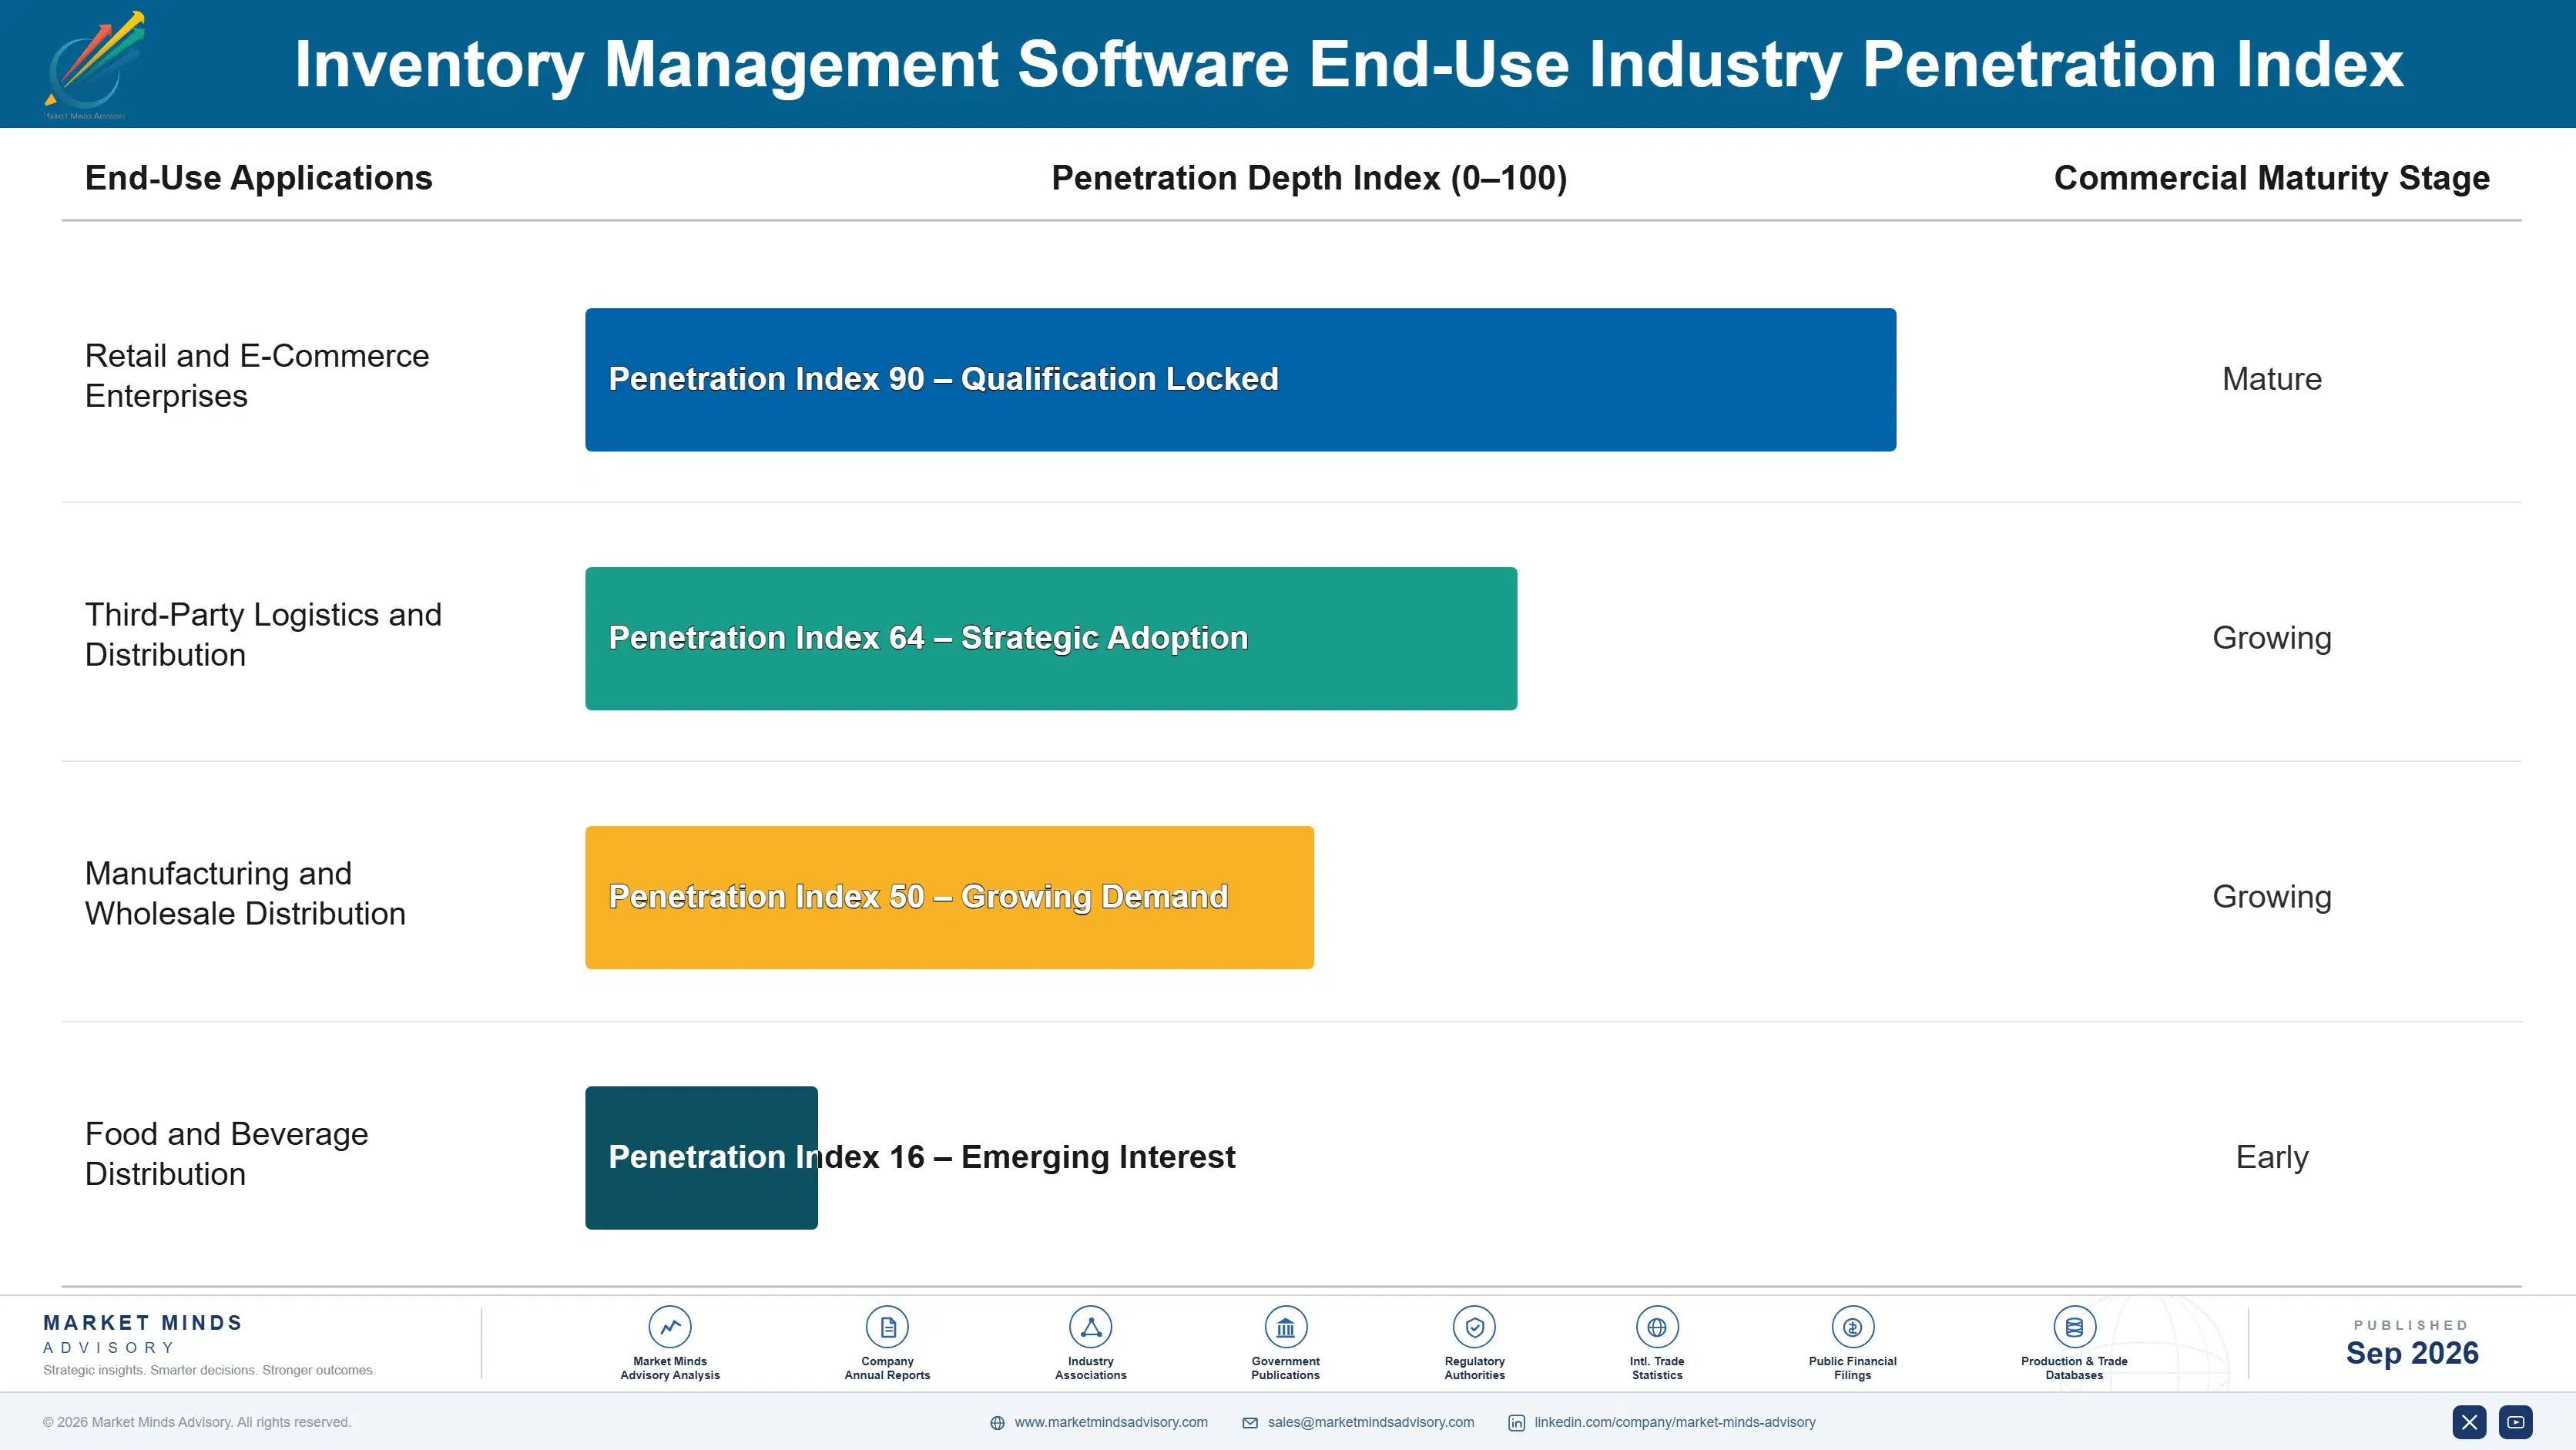
Task: Click the Early maturity stage value
Action: (x=2271, y=1157)
